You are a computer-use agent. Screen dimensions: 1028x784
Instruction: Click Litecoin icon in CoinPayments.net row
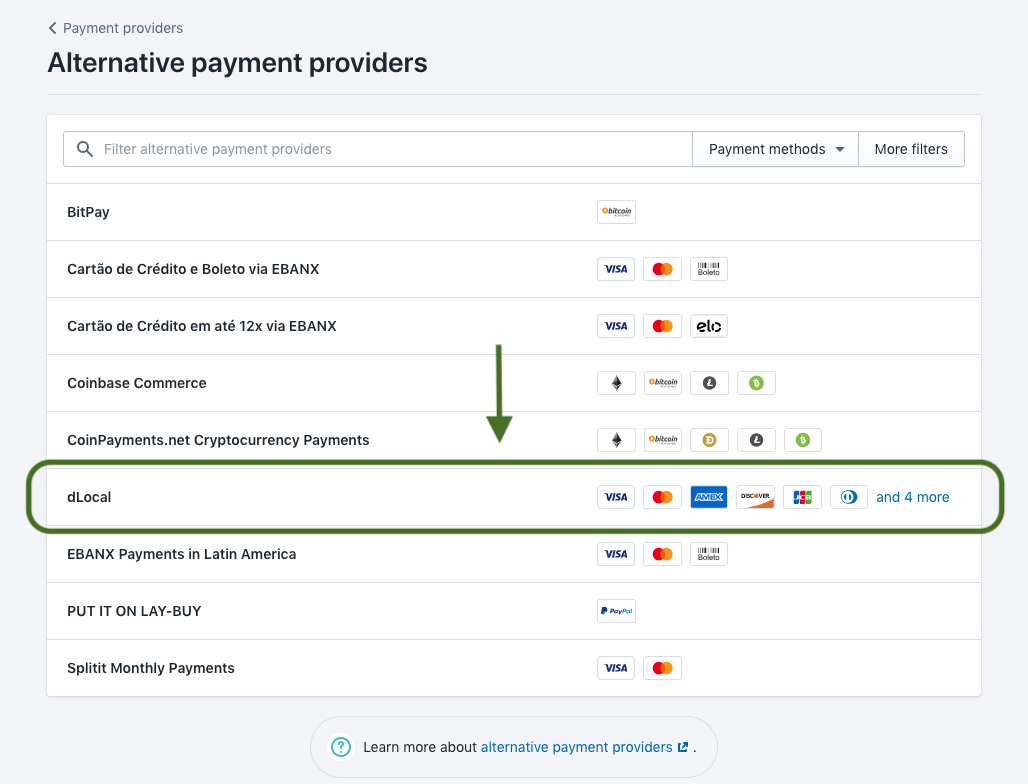point(757,440)
